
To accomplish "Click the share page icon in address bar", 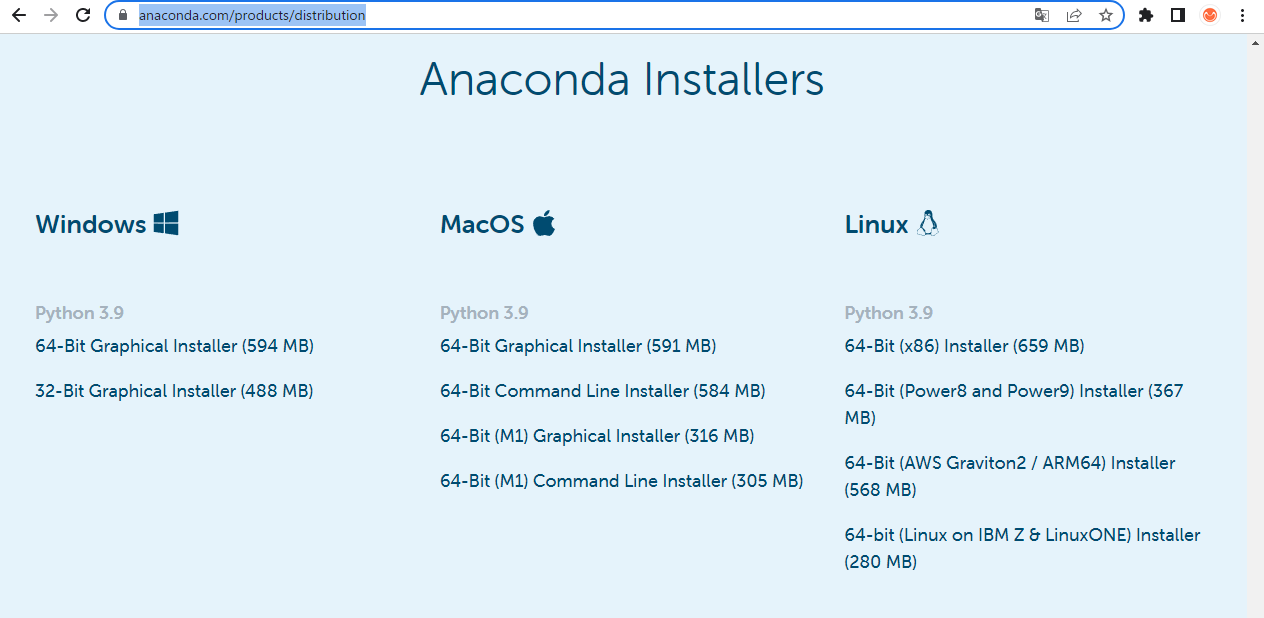I will (1074, 15).
